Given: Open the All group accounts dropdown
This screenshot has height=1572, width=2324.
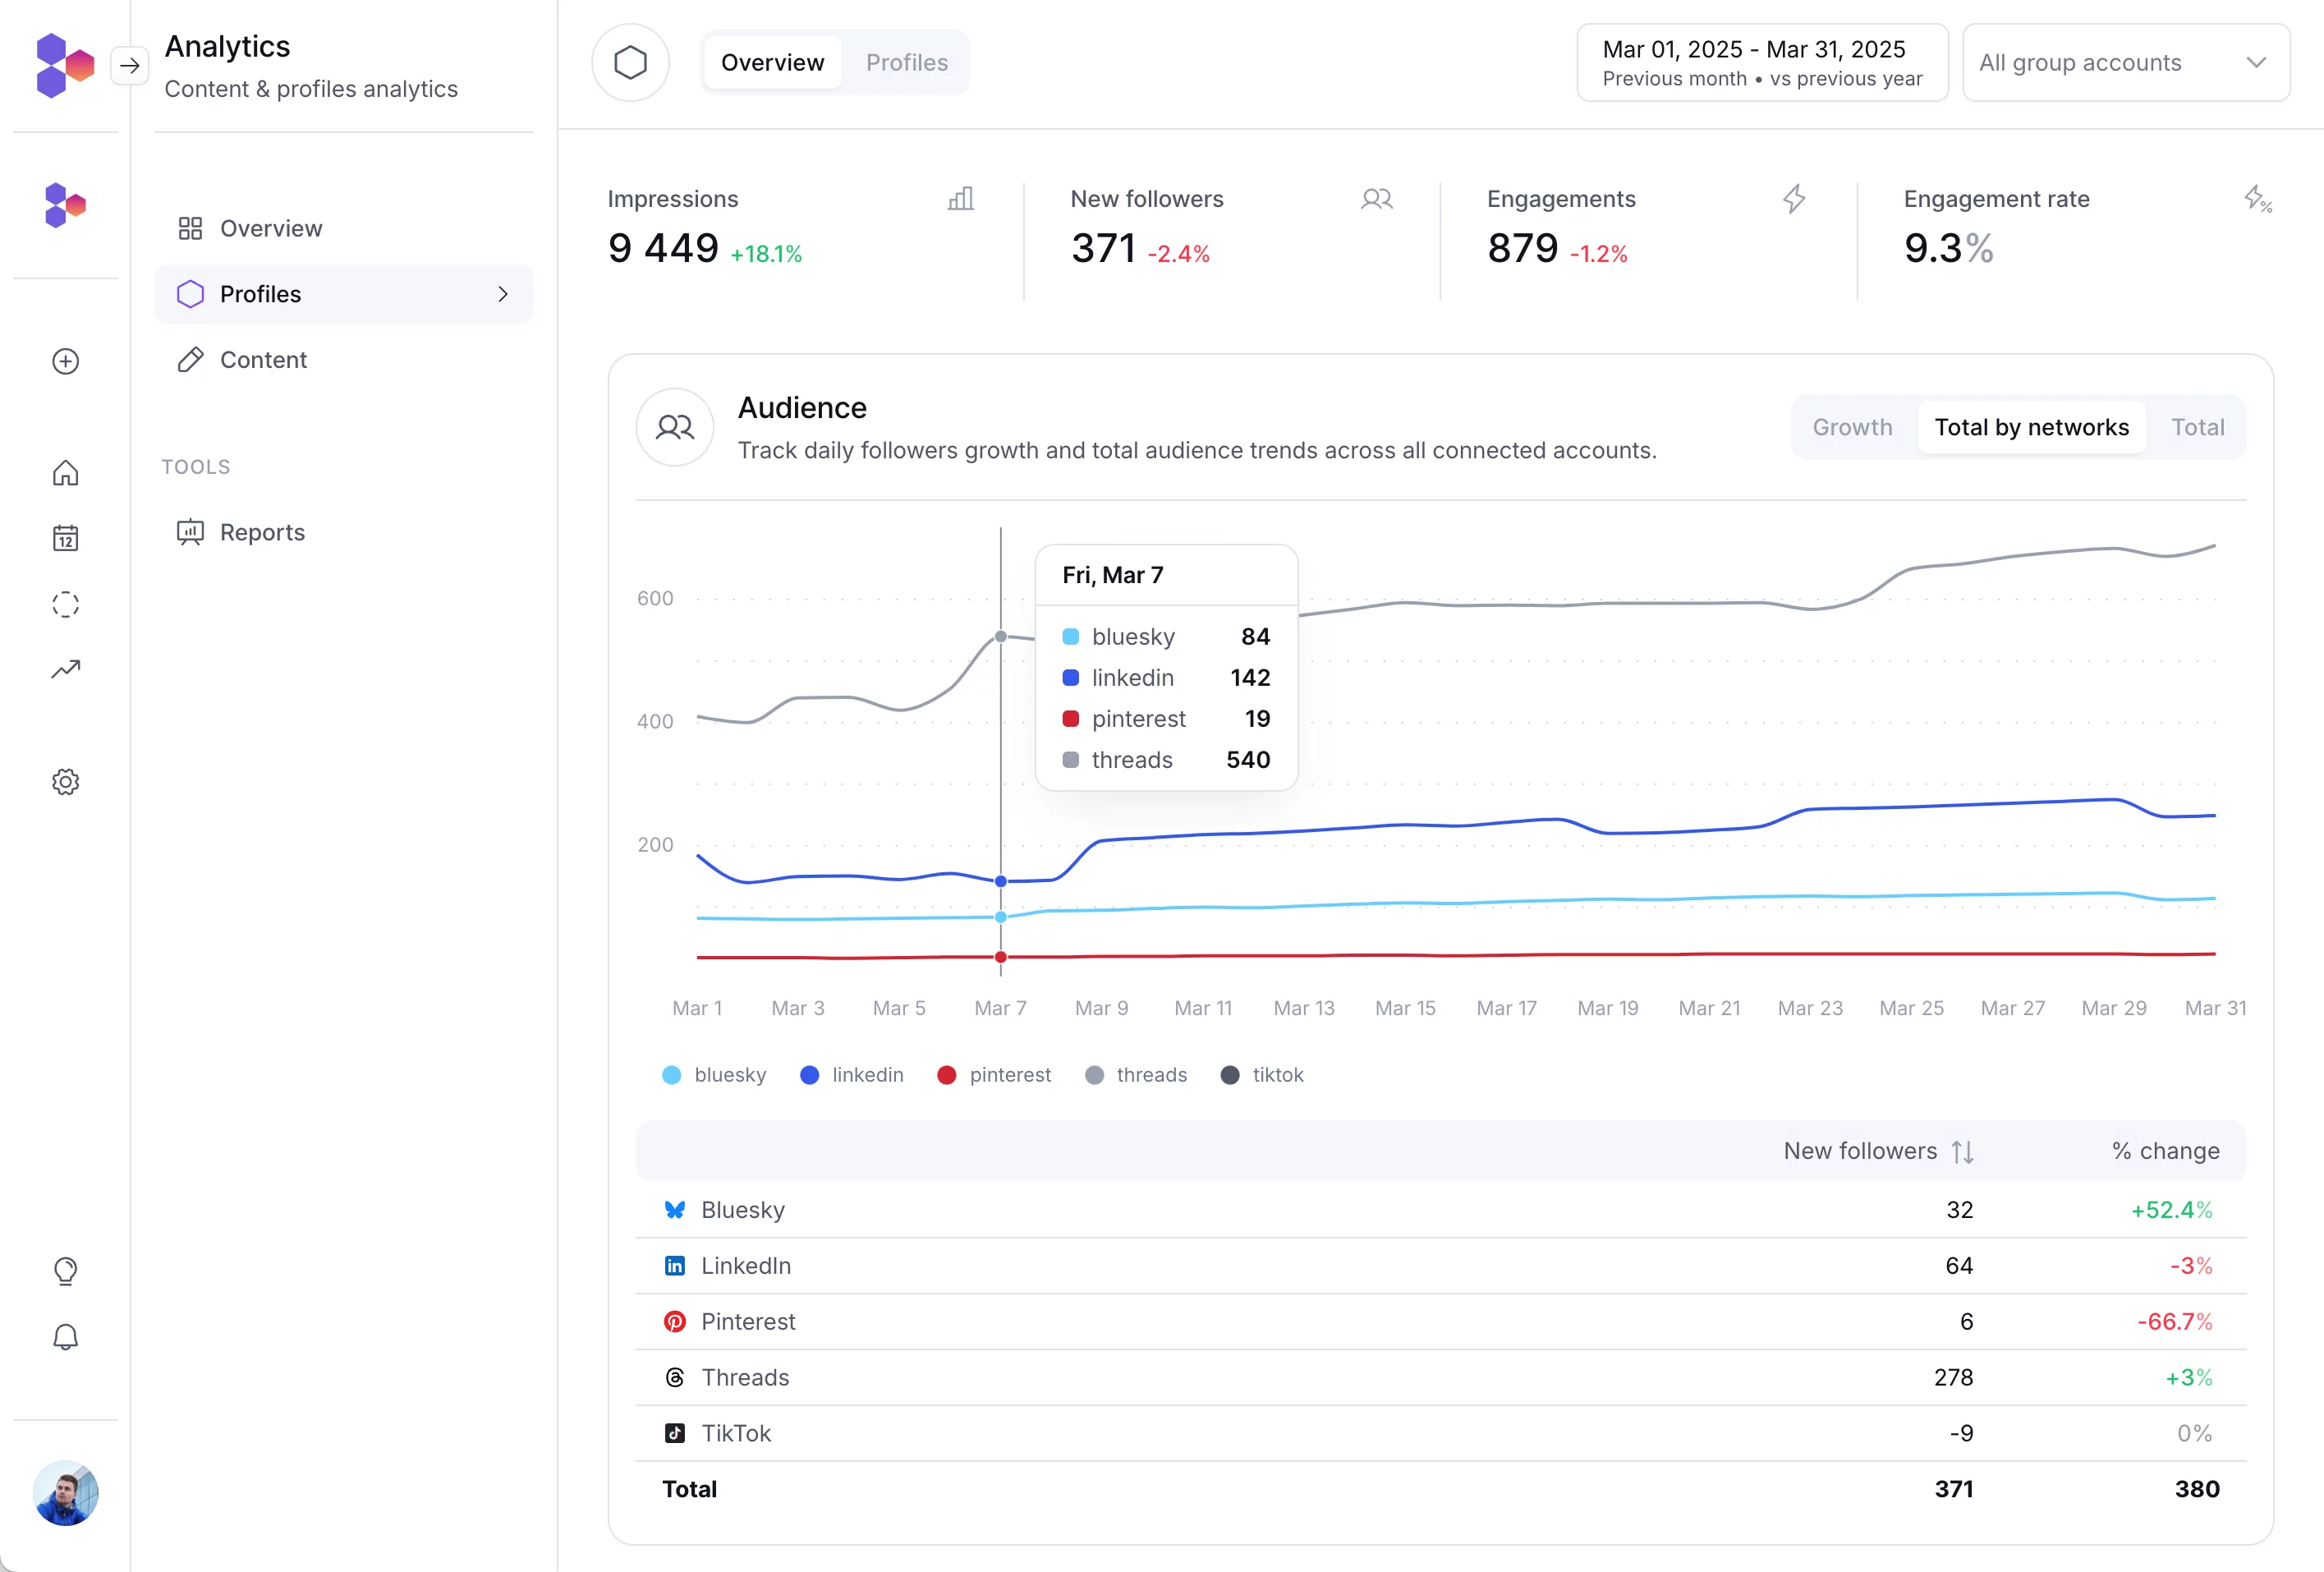Looking at the screenshot, I should 2126,62.
